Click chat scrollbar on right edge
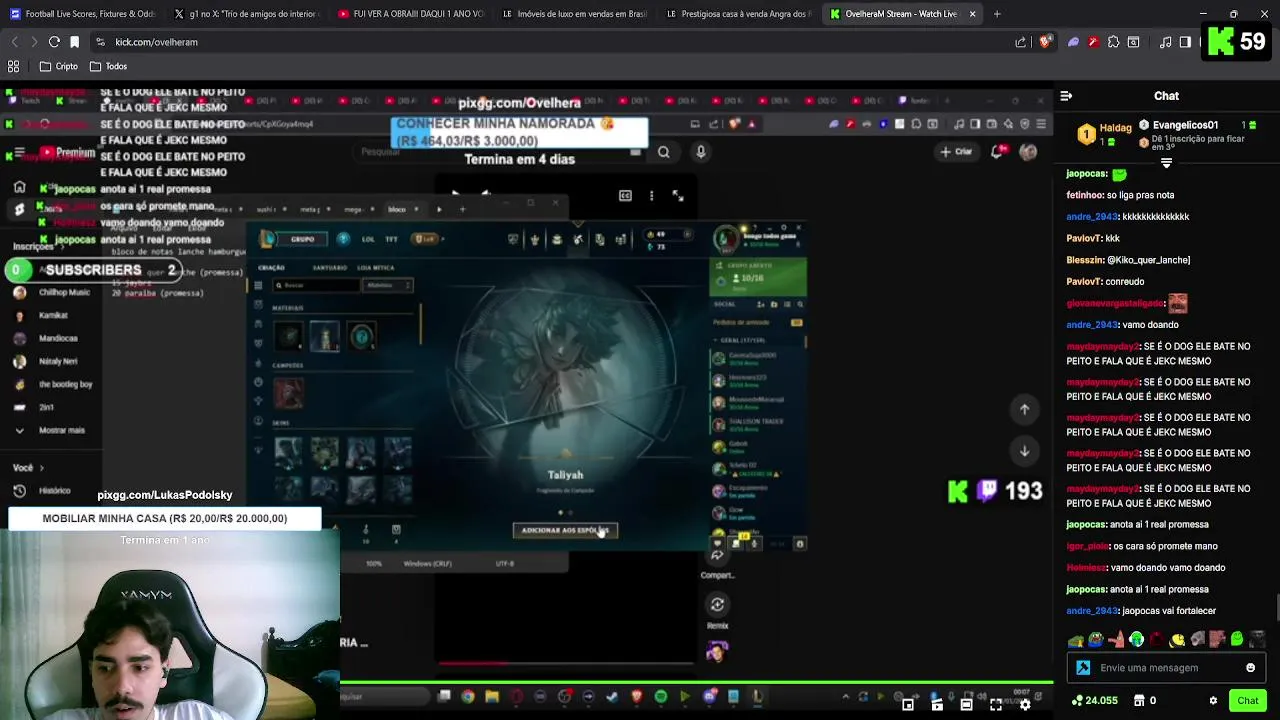Viewport: 1280px width, 720px height. [1277, 608]
